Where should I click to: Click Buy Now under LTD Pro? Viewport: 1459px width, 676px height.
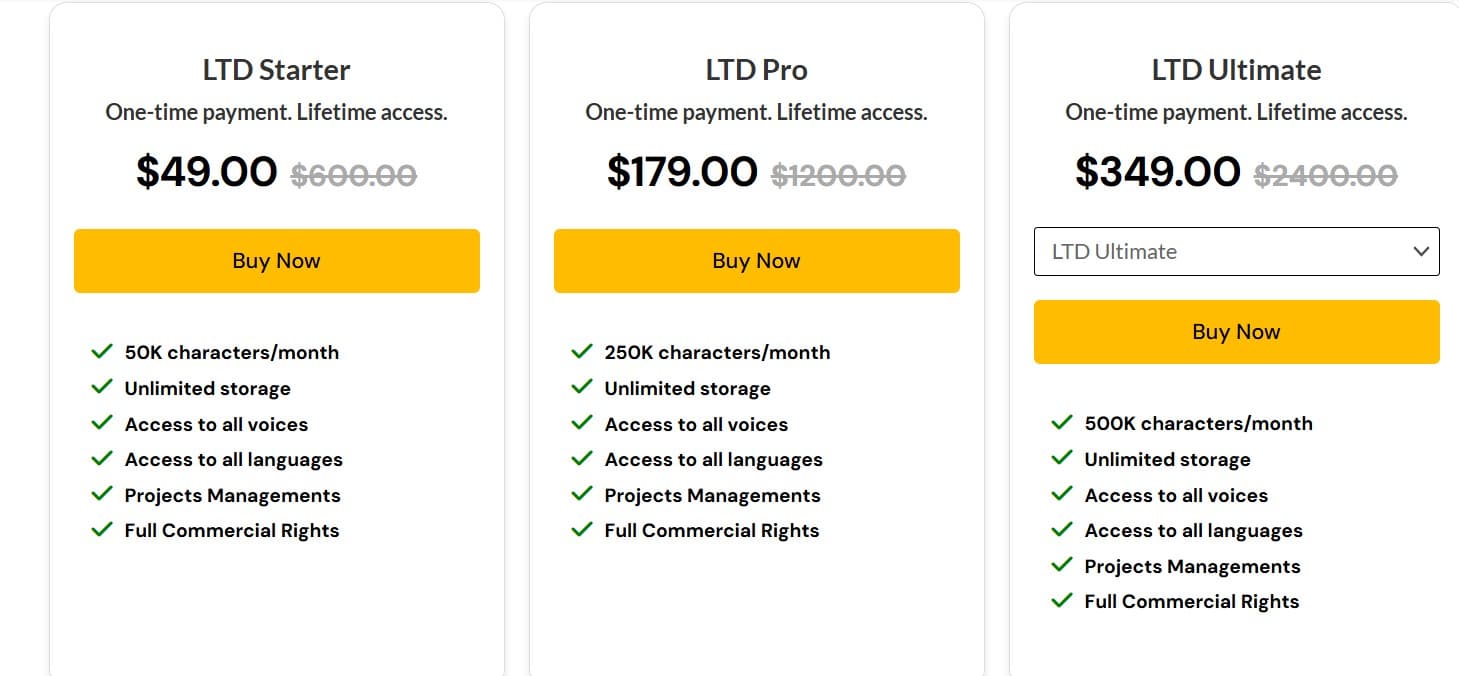point(756,260)
